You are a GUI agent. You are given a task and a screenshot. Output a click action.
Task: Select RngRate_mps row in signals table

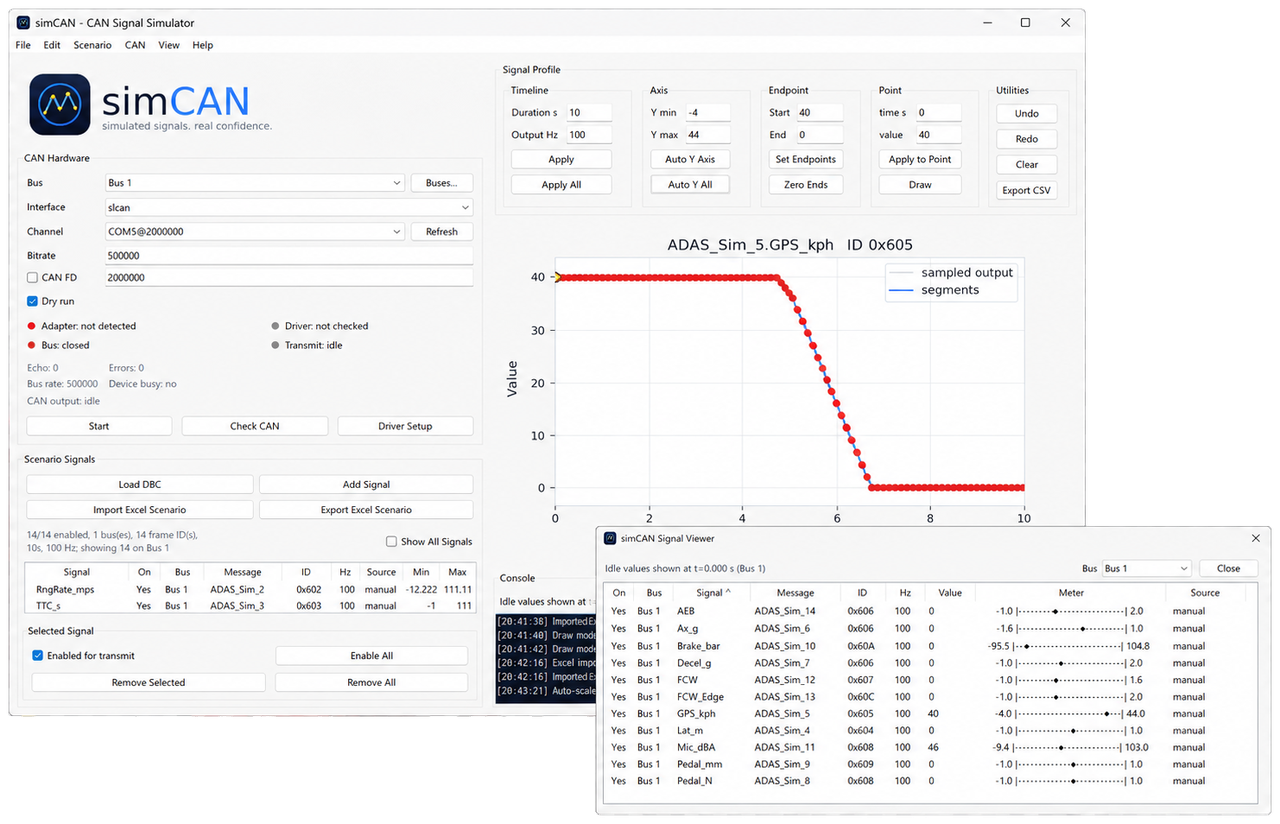tap(250, 590)
